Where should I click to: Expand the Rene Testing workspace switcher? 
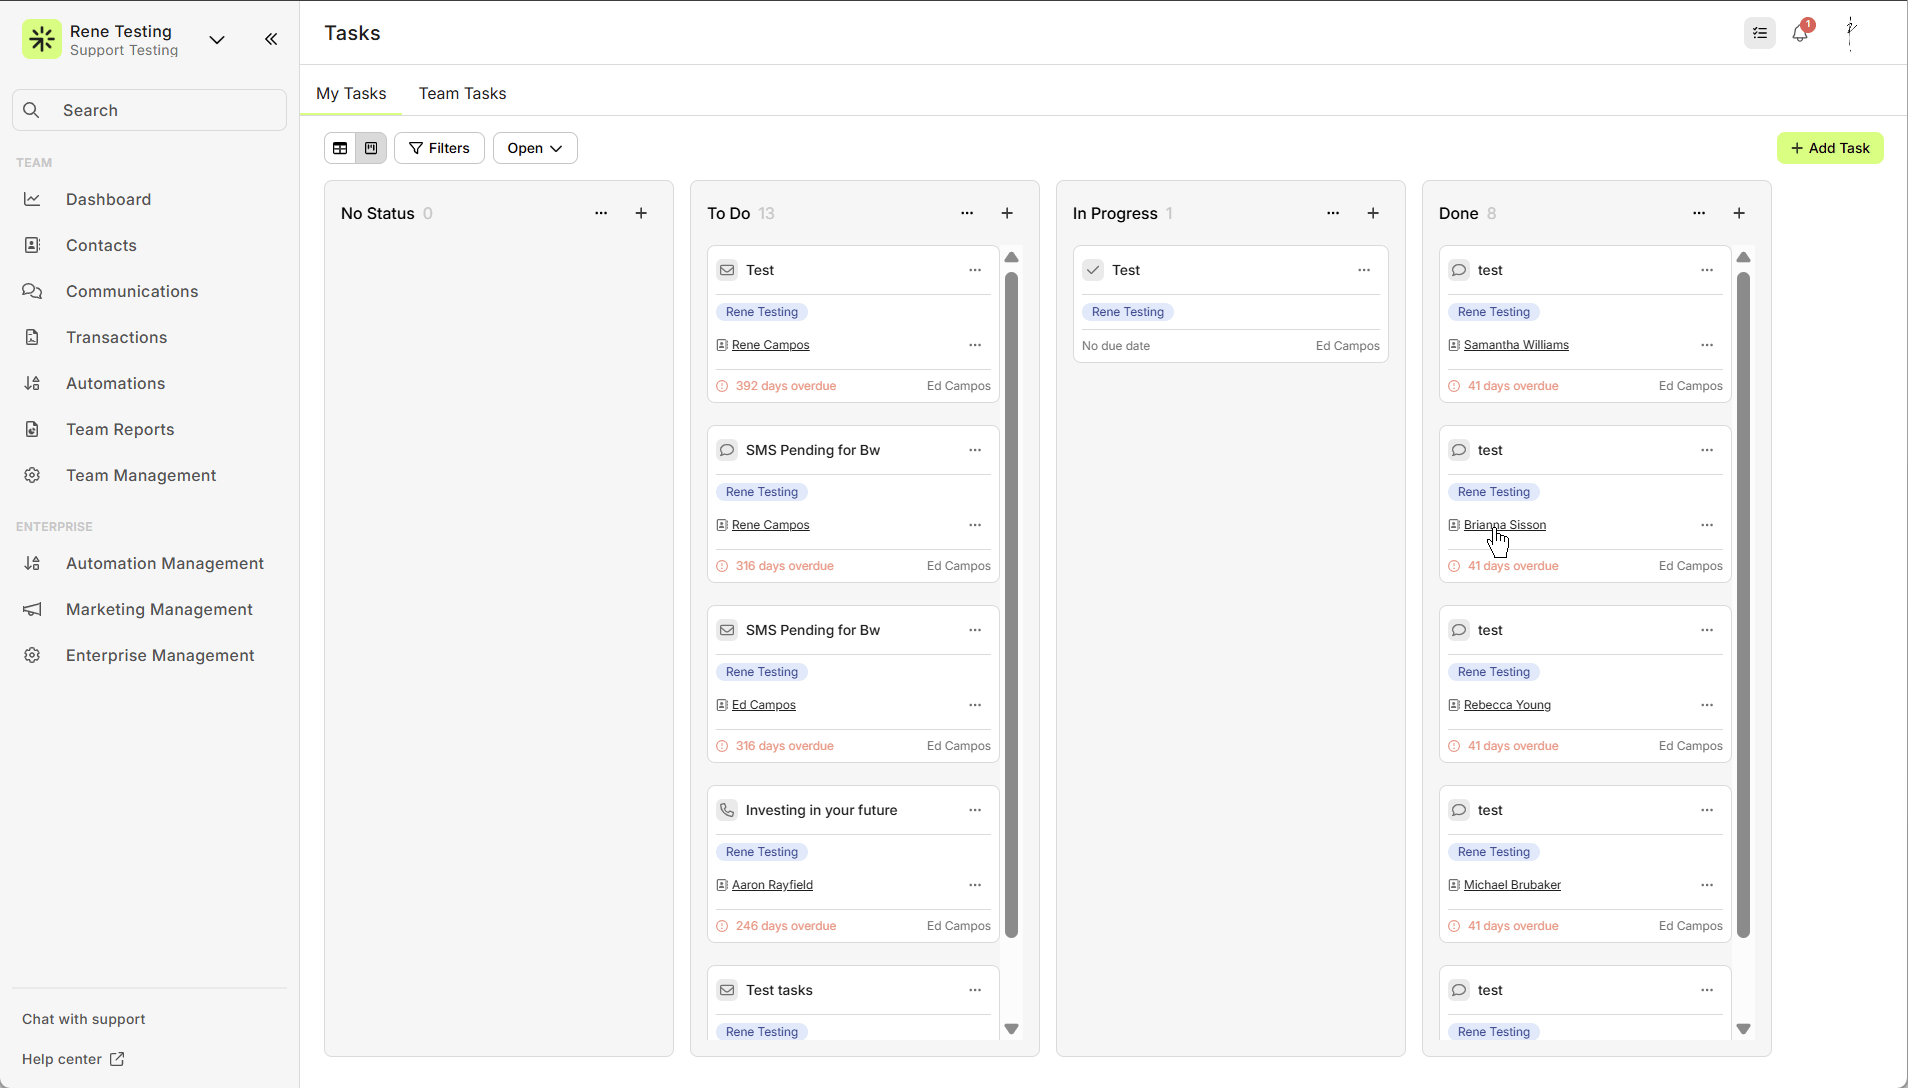click(x=217, y=40)
